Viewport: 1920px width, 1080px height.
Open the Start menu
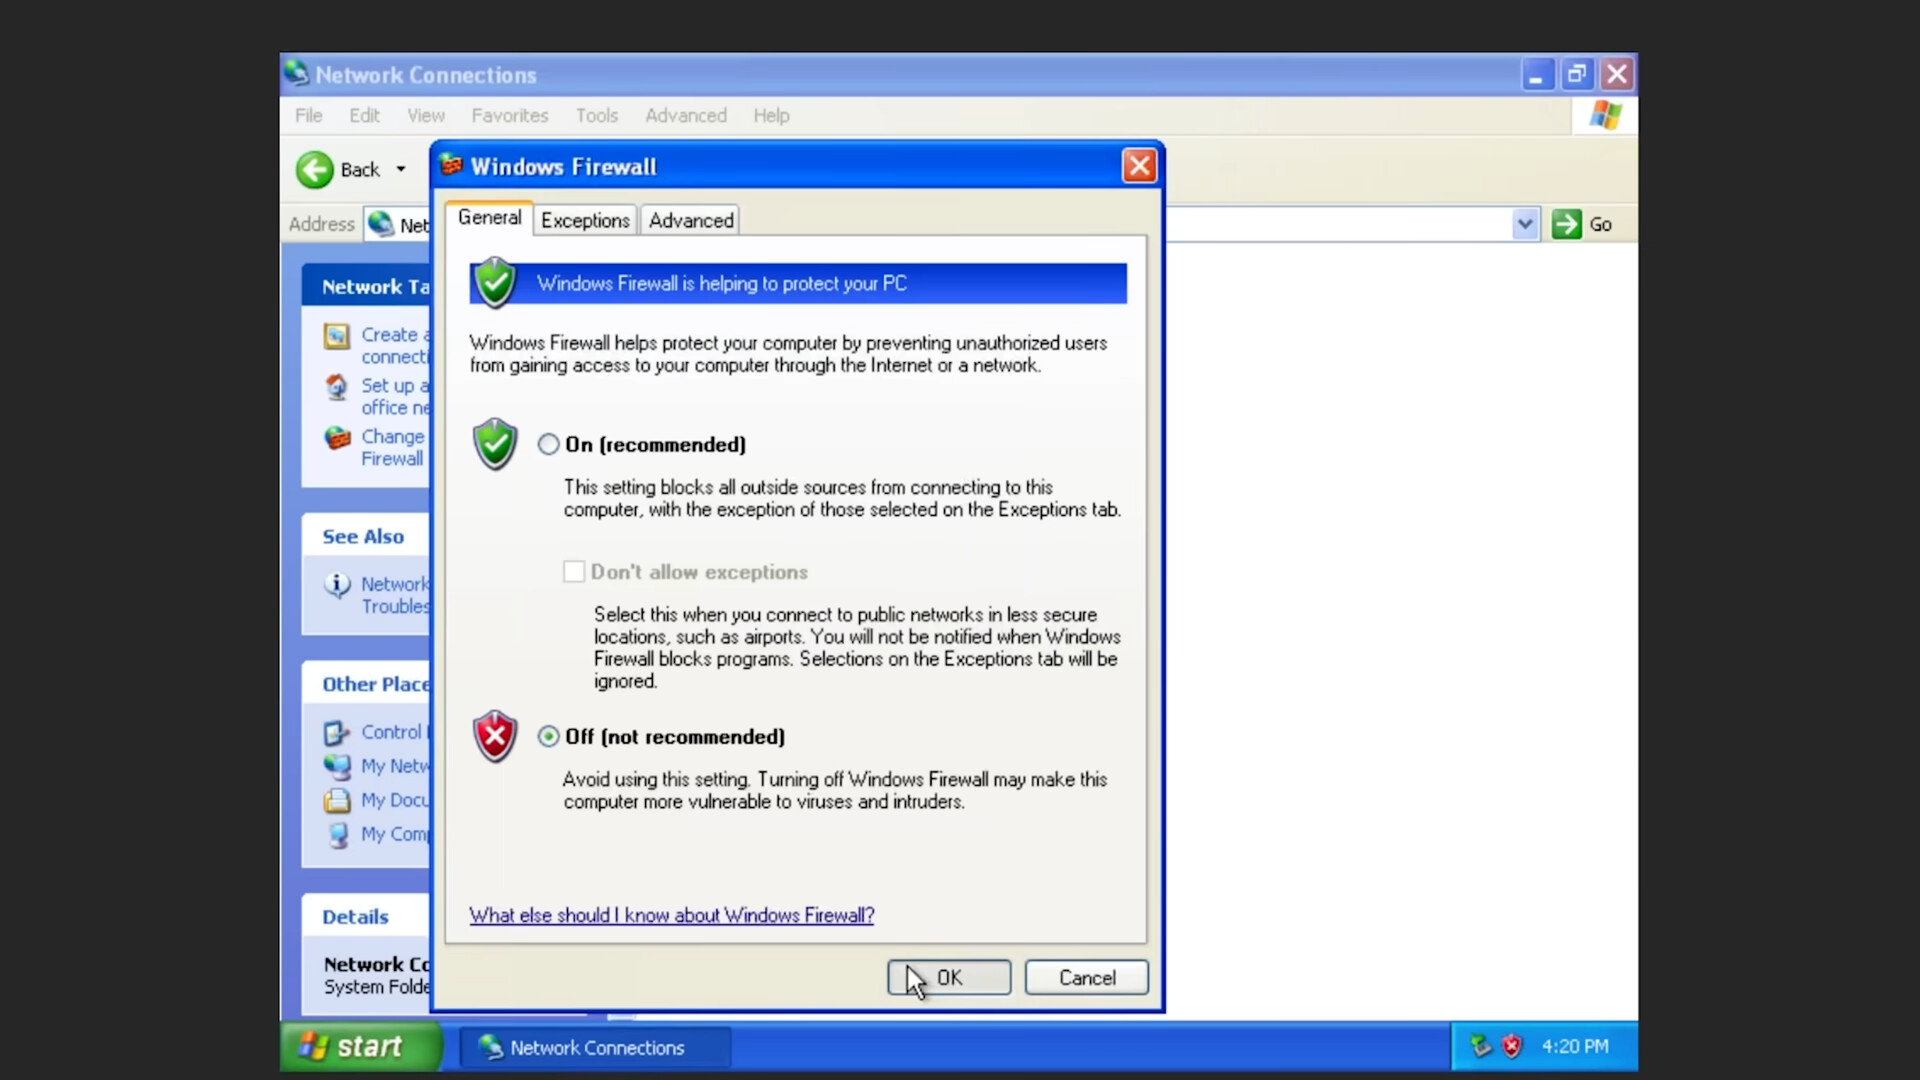pos(360,1047)
